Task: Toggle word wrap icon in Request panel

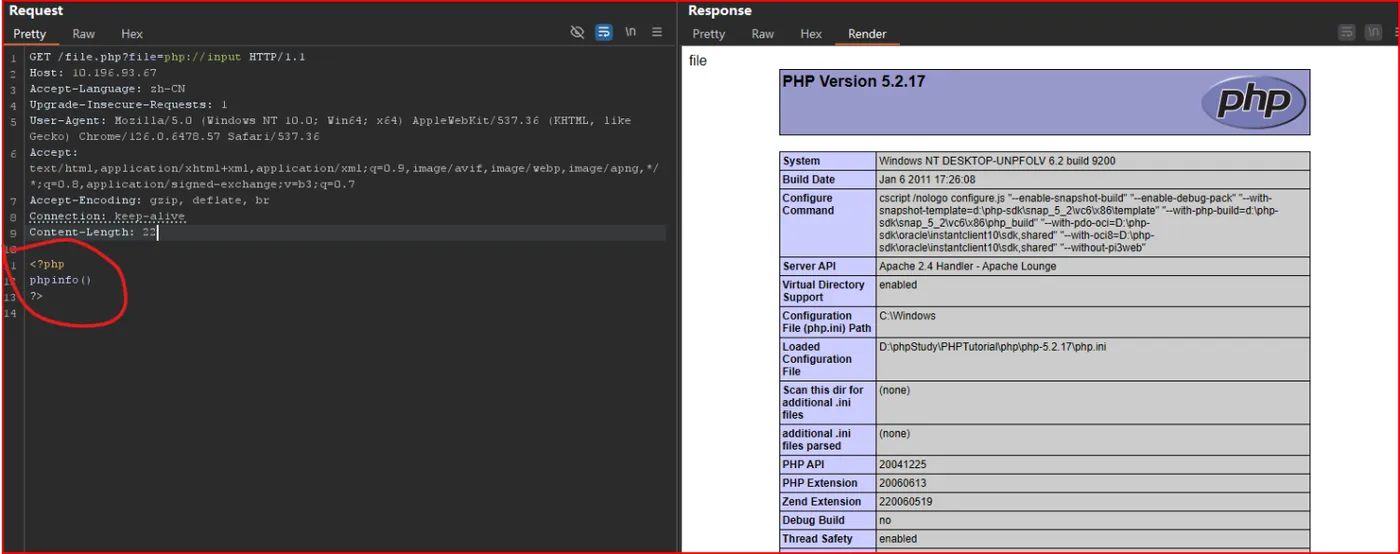Action: pyautogui.click(x=603, y=32)
